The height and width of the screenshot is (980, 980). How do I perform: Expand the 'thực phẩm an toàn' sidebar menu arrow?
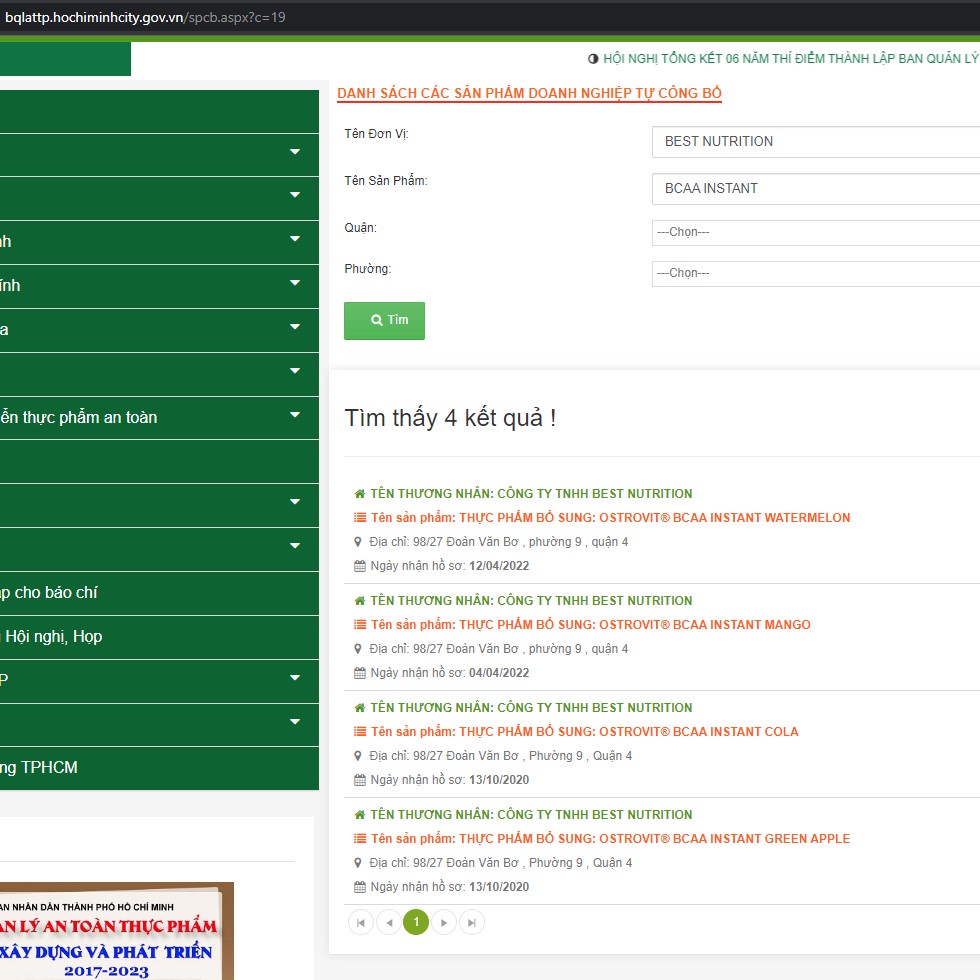(295, 415)
